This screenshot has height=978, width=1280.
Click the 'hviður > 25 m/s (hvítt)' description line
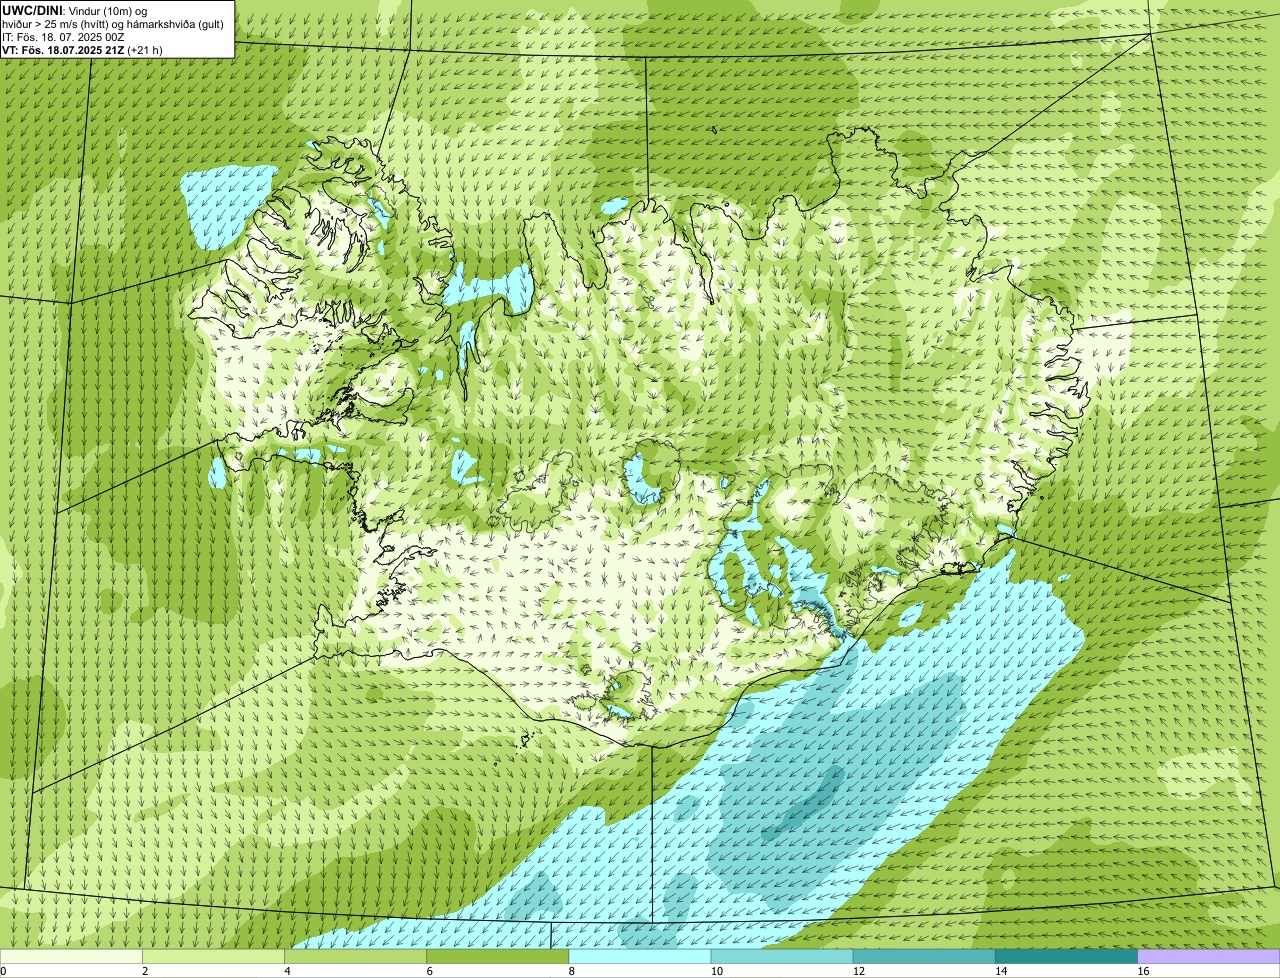113,23
